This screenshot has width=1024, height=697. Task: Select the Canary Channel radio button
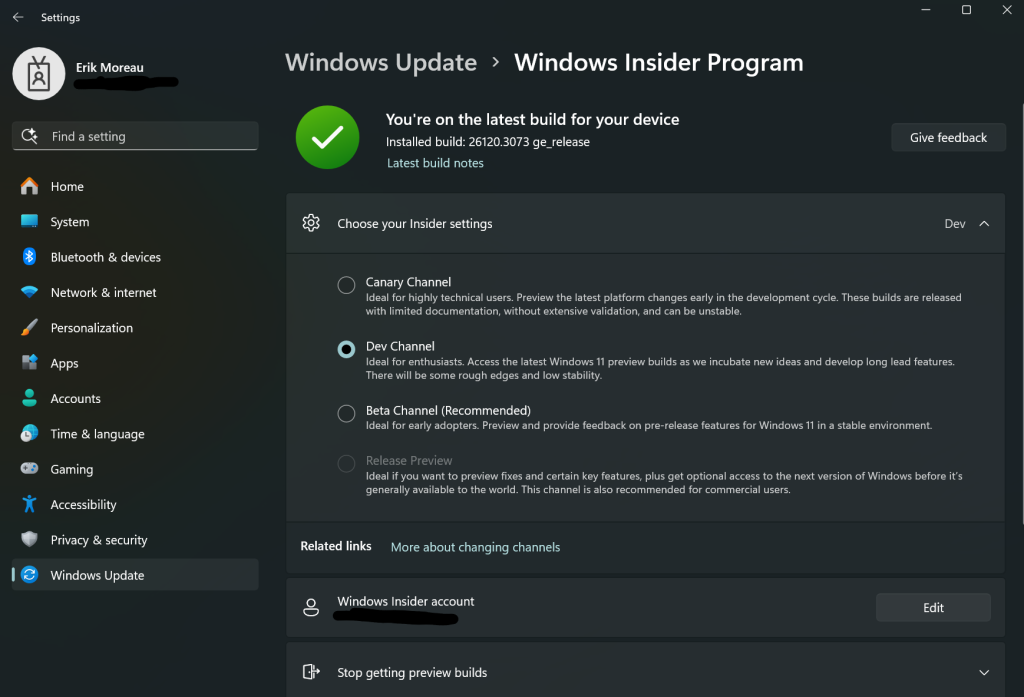point(346,285)
